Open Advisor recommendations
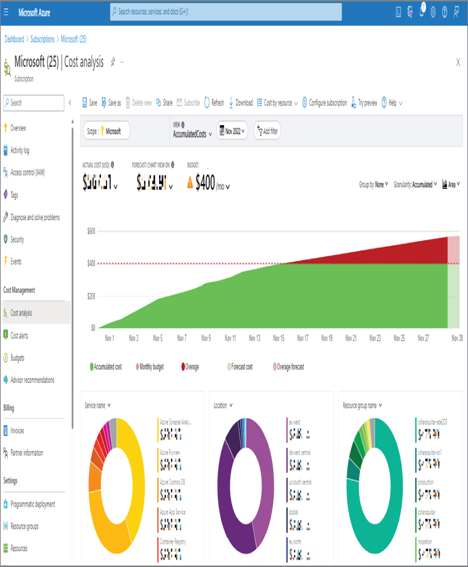 32,380
